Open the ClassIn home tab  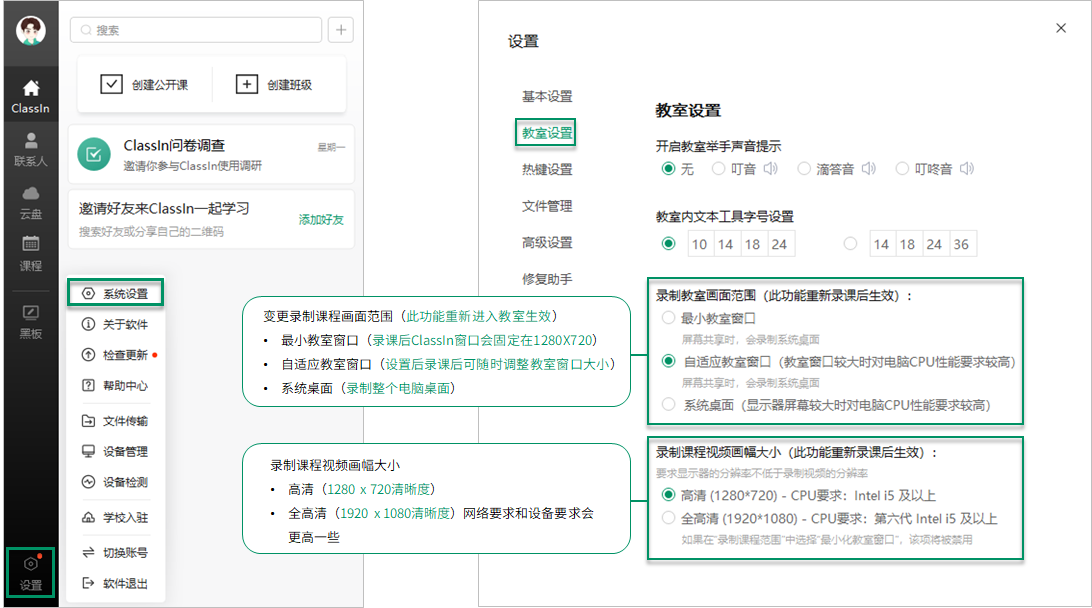31,96
